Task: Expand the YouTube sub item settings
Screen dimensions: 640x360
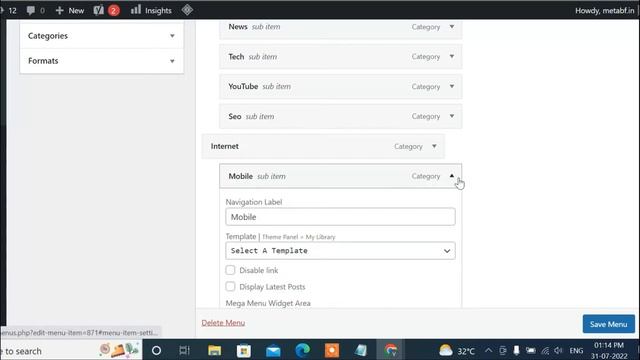Action: [x=452, y=86]
